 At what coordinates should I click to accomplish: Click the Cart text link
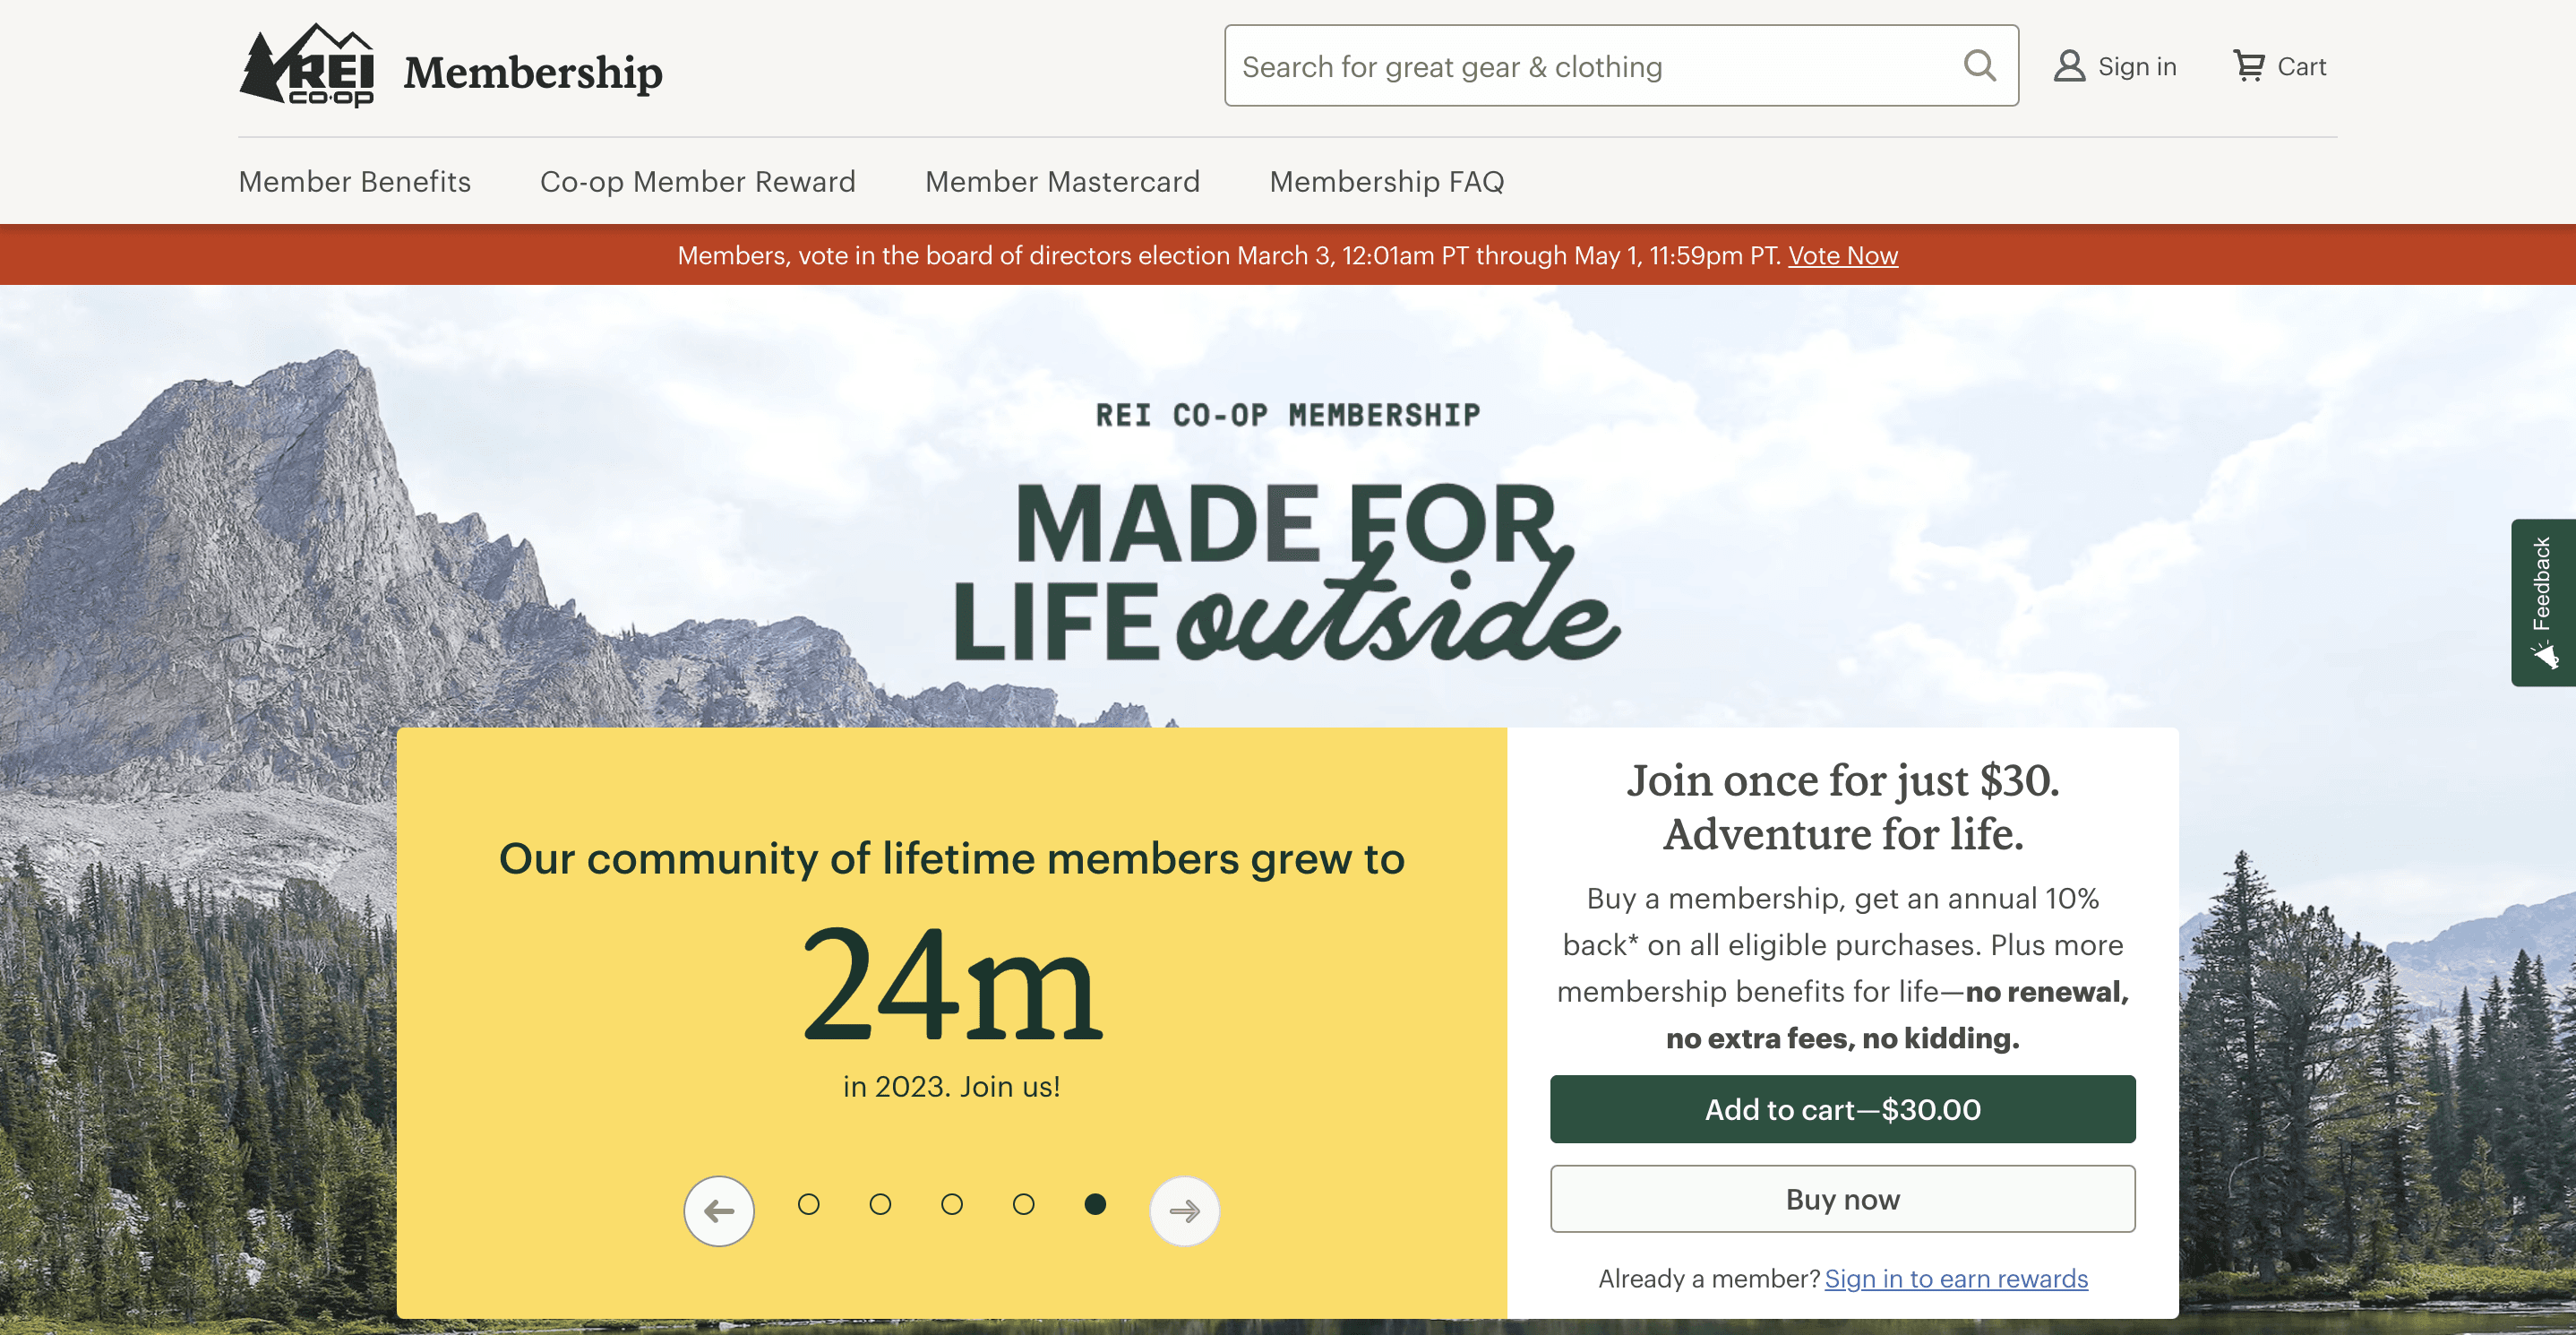2302,66
